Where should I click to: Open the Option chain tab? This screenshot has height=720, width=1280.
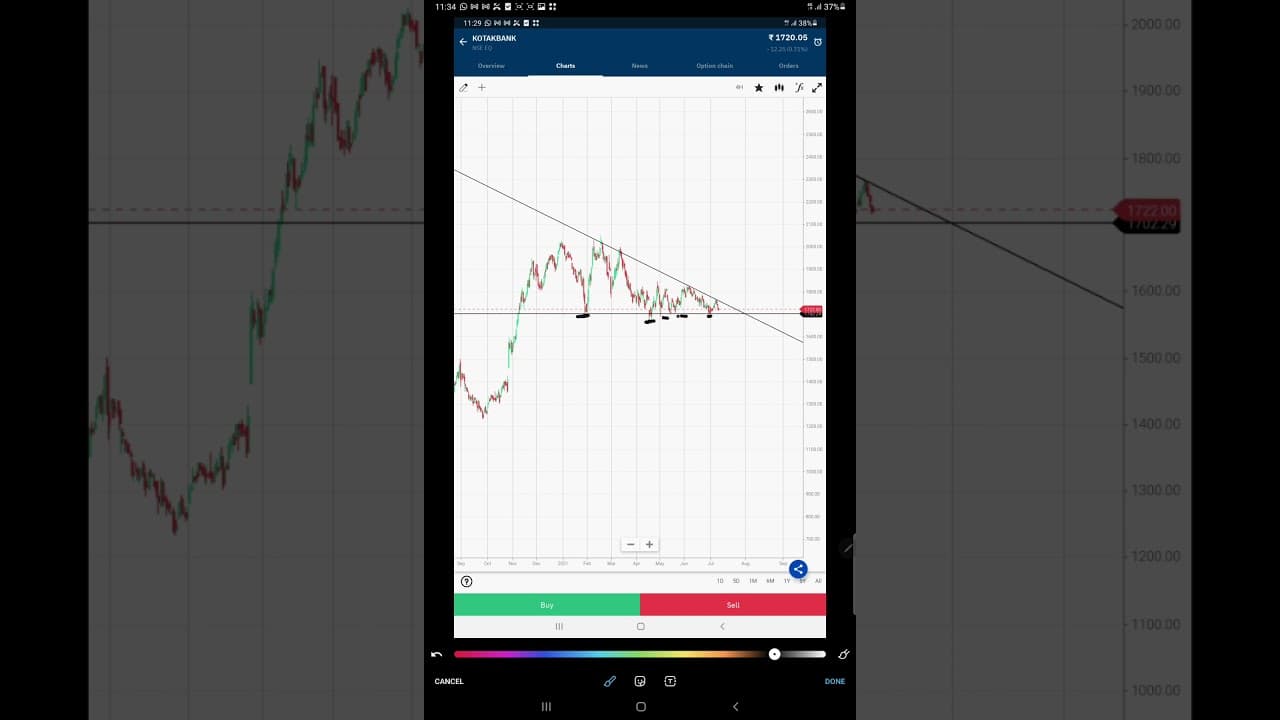click(715, 66)
